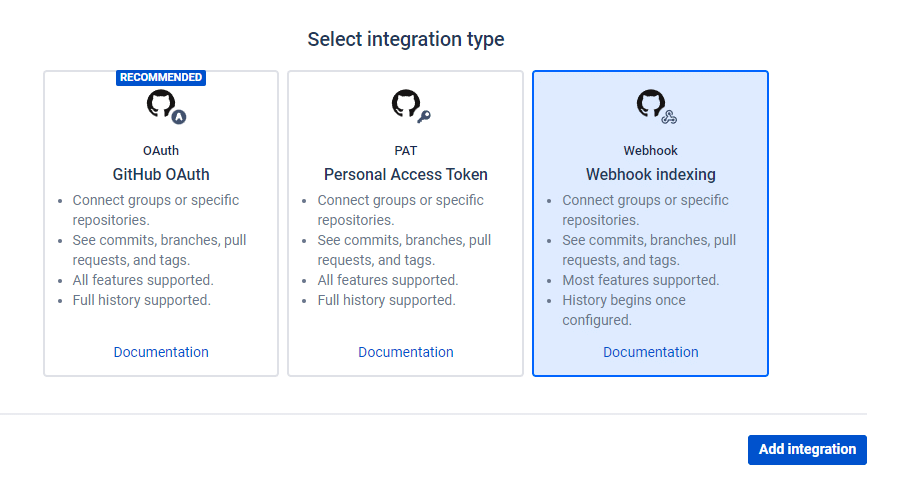The image size is (901, 490).
Task: Click 'Full history supported' in OAuth card
Action: [x=141, y=300]
